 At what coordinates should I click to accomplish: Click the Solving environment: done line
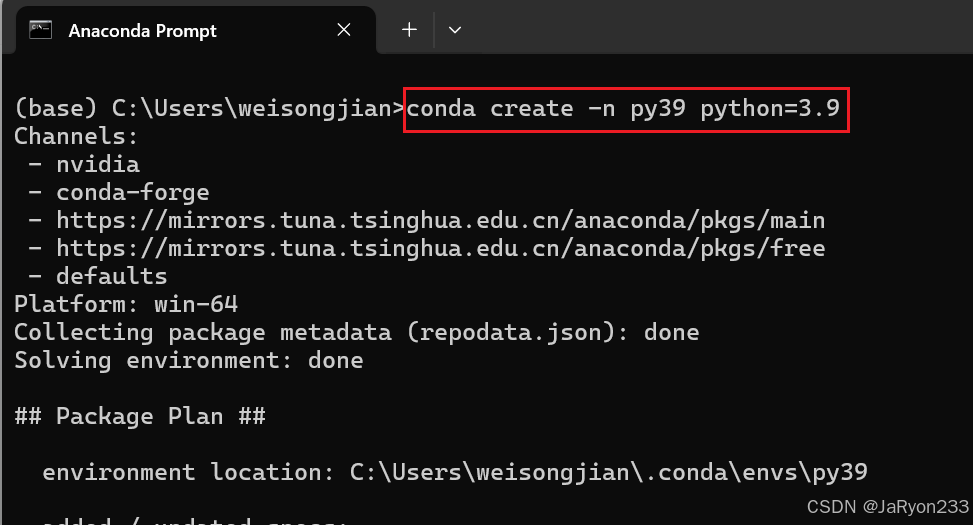coord(189,361)
